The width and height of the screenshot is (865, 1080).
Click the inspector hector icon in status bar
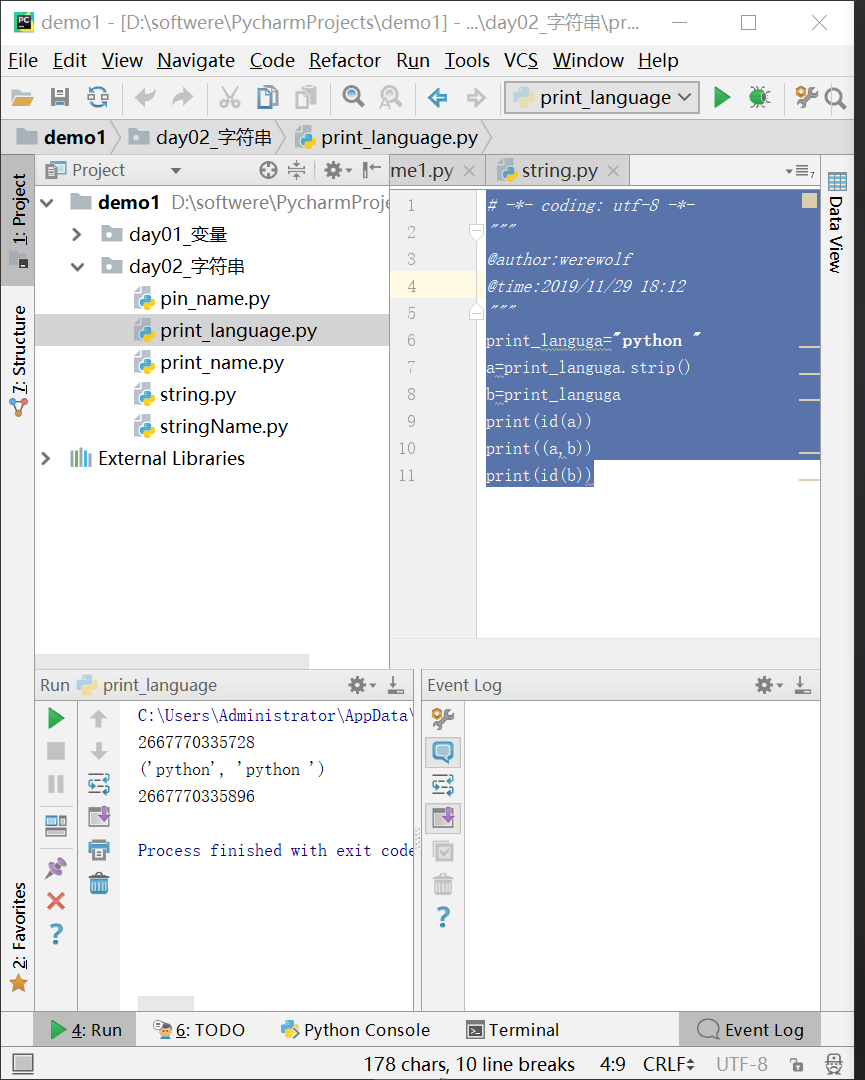(x=833, y=1064)
